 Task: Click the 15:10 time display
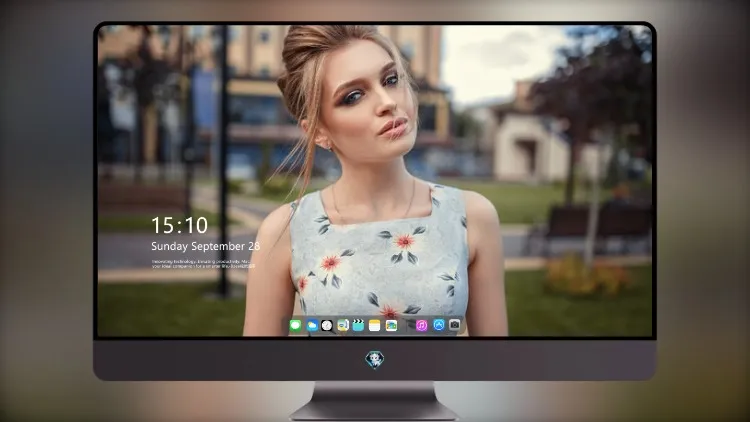(179, 225)
